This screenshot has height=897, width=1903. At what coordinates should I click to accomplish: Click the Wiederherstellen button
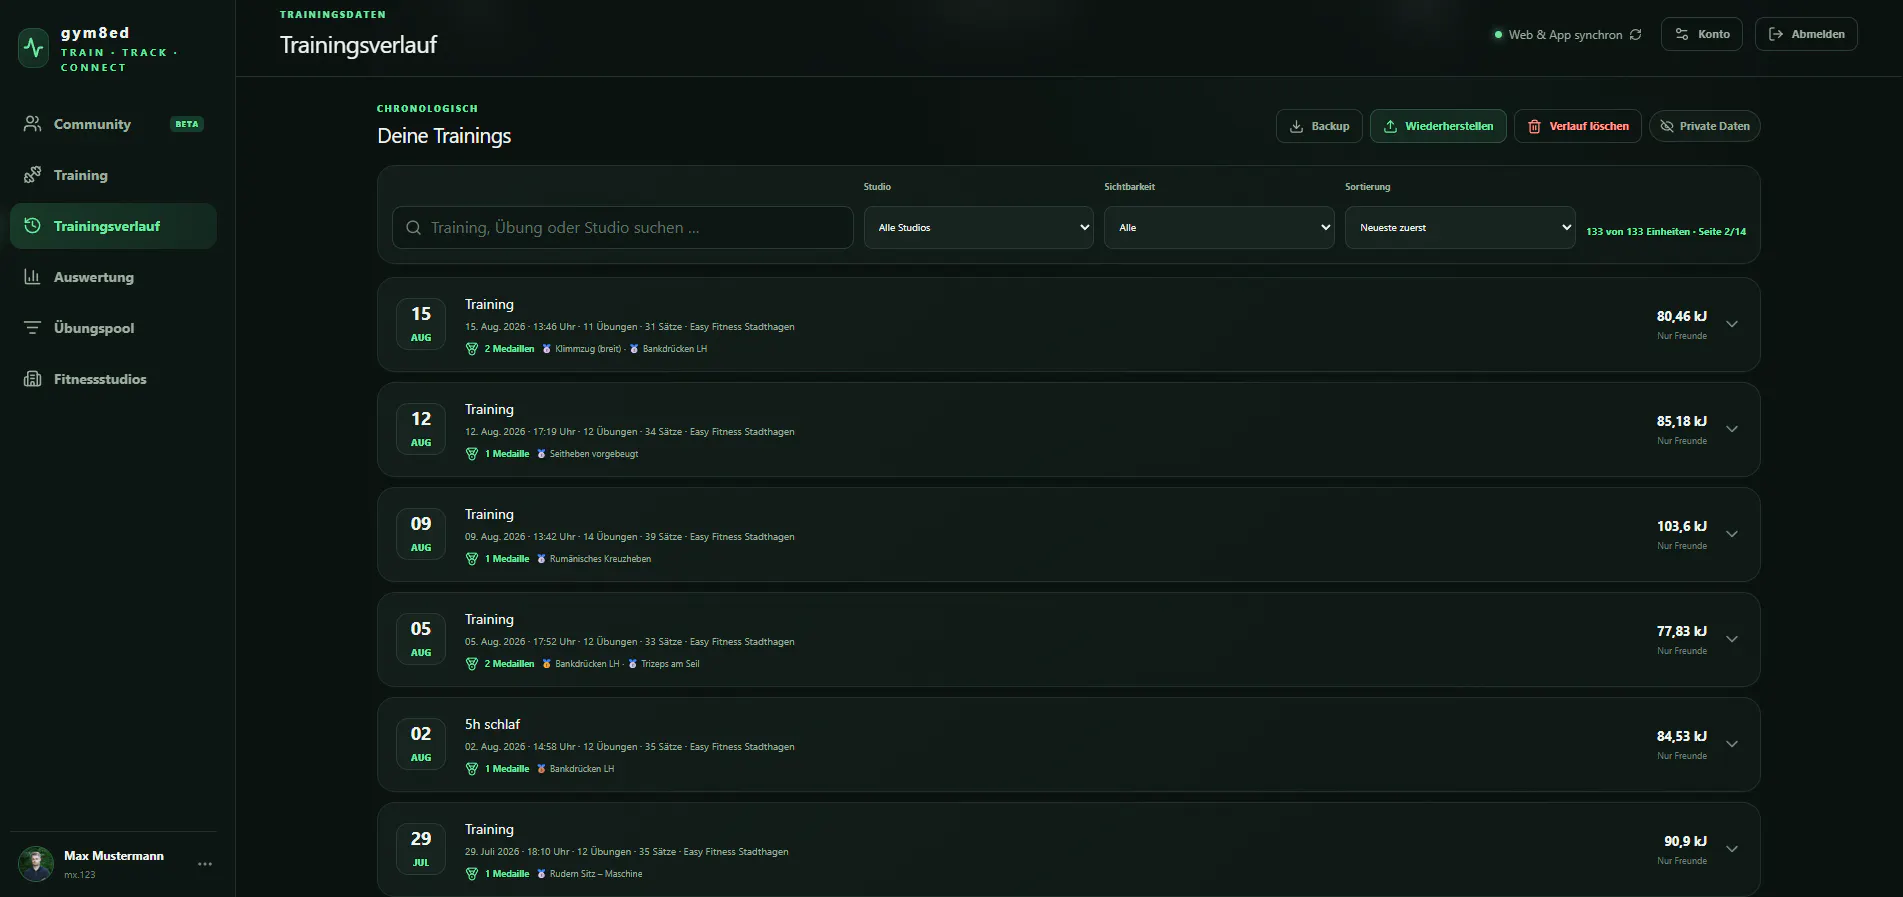[1438, 126]
